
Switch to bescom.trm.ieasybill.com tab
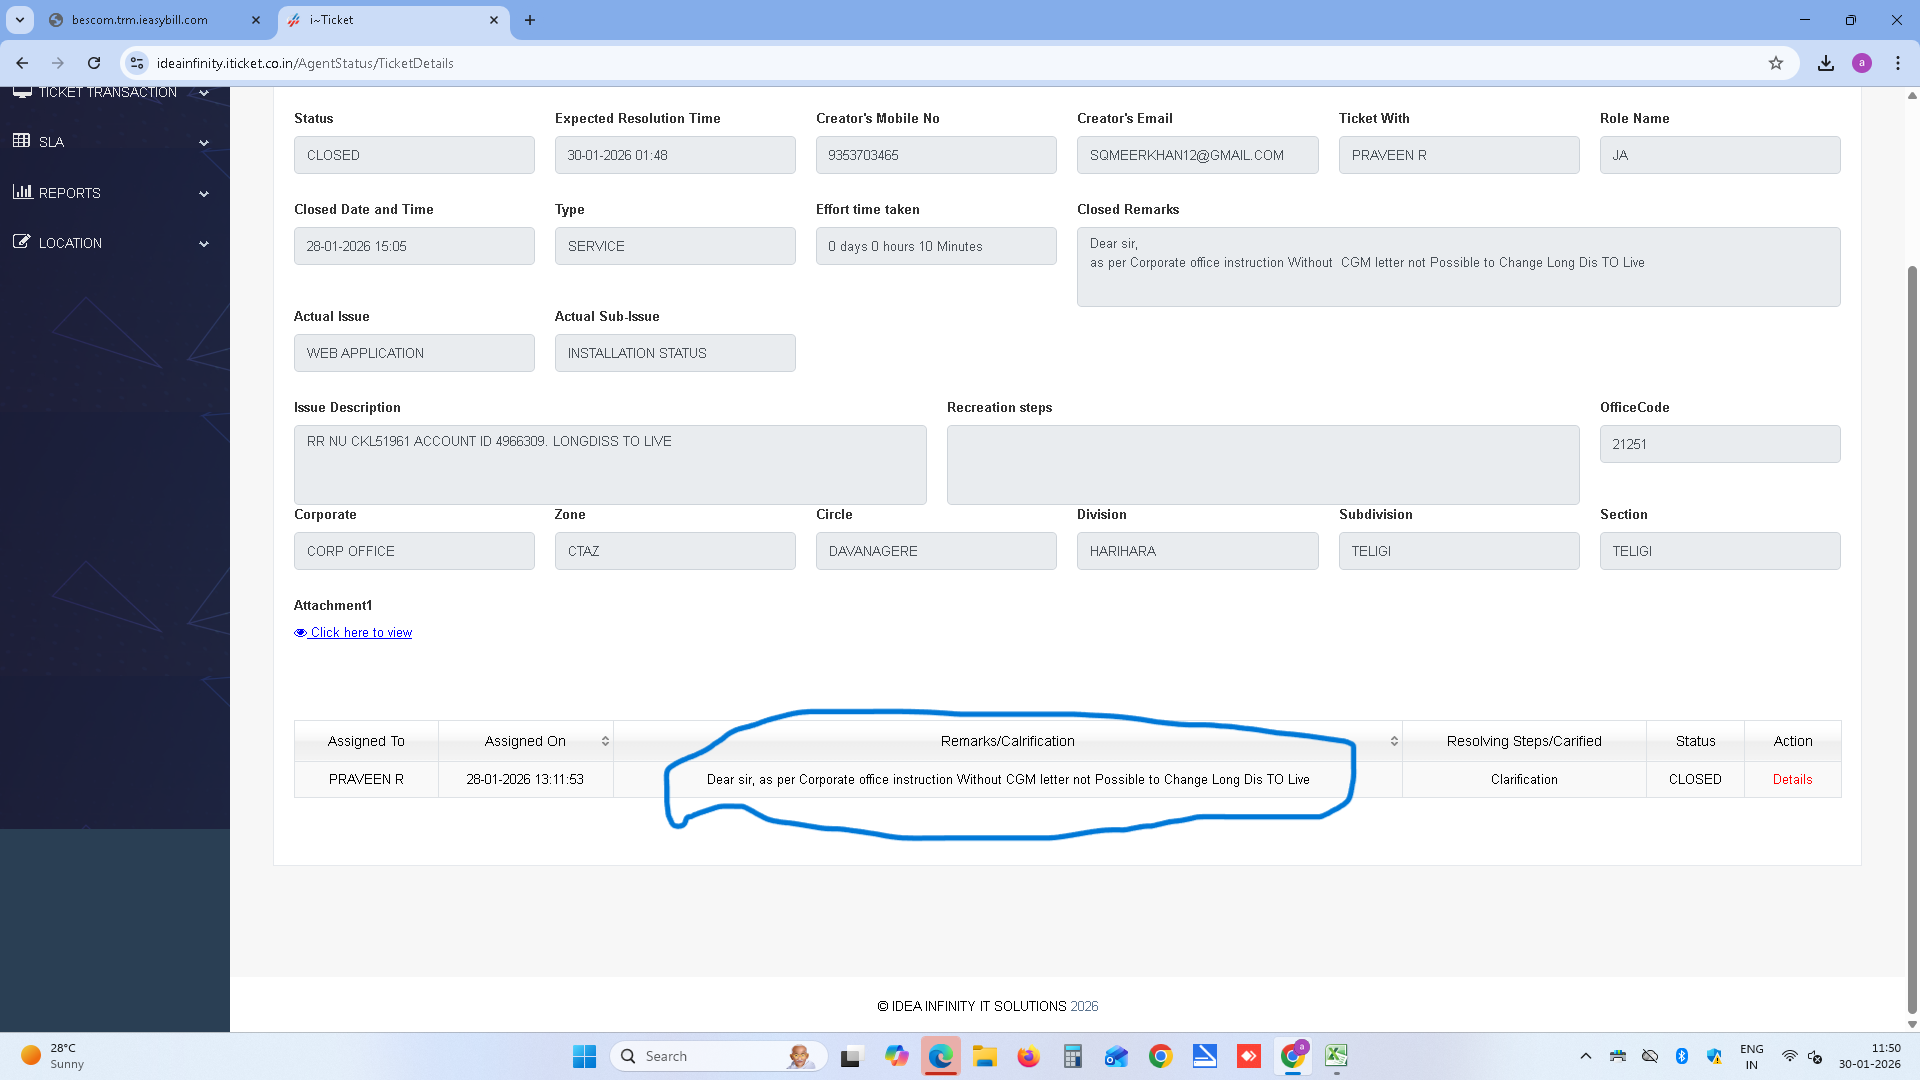(x=140, y=20)
